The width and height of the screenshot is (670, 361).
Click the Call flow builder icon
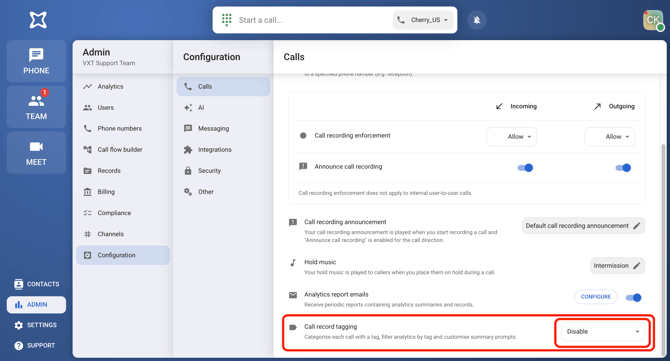click(x=88, y=150)
